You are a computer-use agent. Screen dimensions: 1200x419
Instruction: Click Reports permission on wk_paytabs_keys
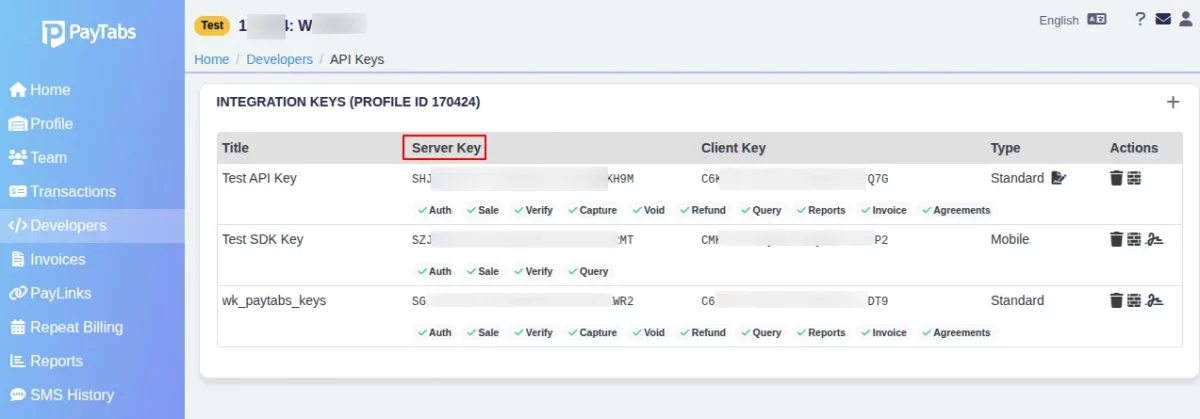pyautogui.click(x=820, y=332)
